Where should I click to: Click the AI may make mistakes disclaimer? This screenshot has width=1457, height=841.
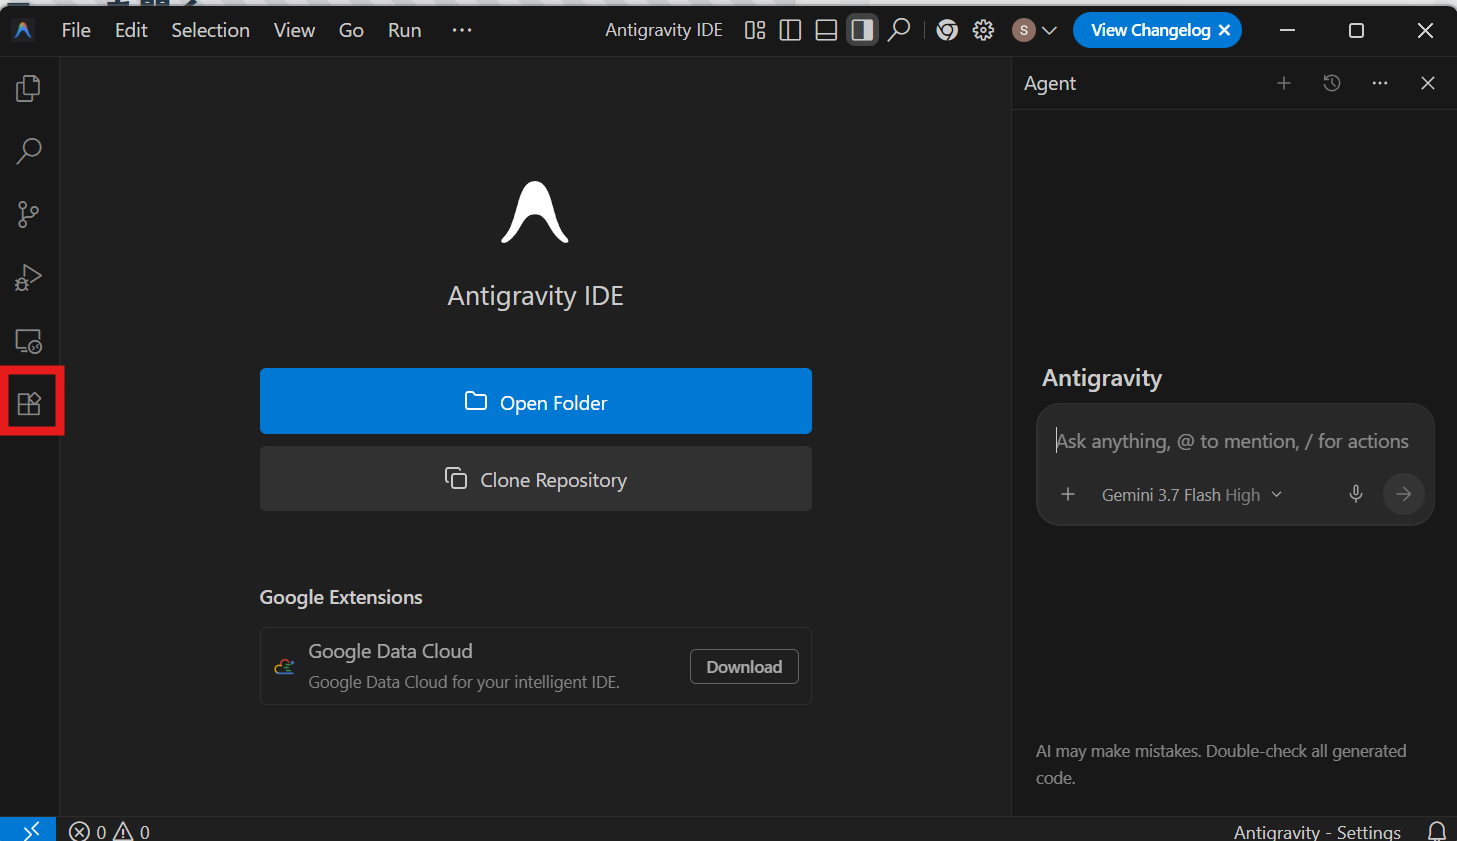tap(1221, 764)
